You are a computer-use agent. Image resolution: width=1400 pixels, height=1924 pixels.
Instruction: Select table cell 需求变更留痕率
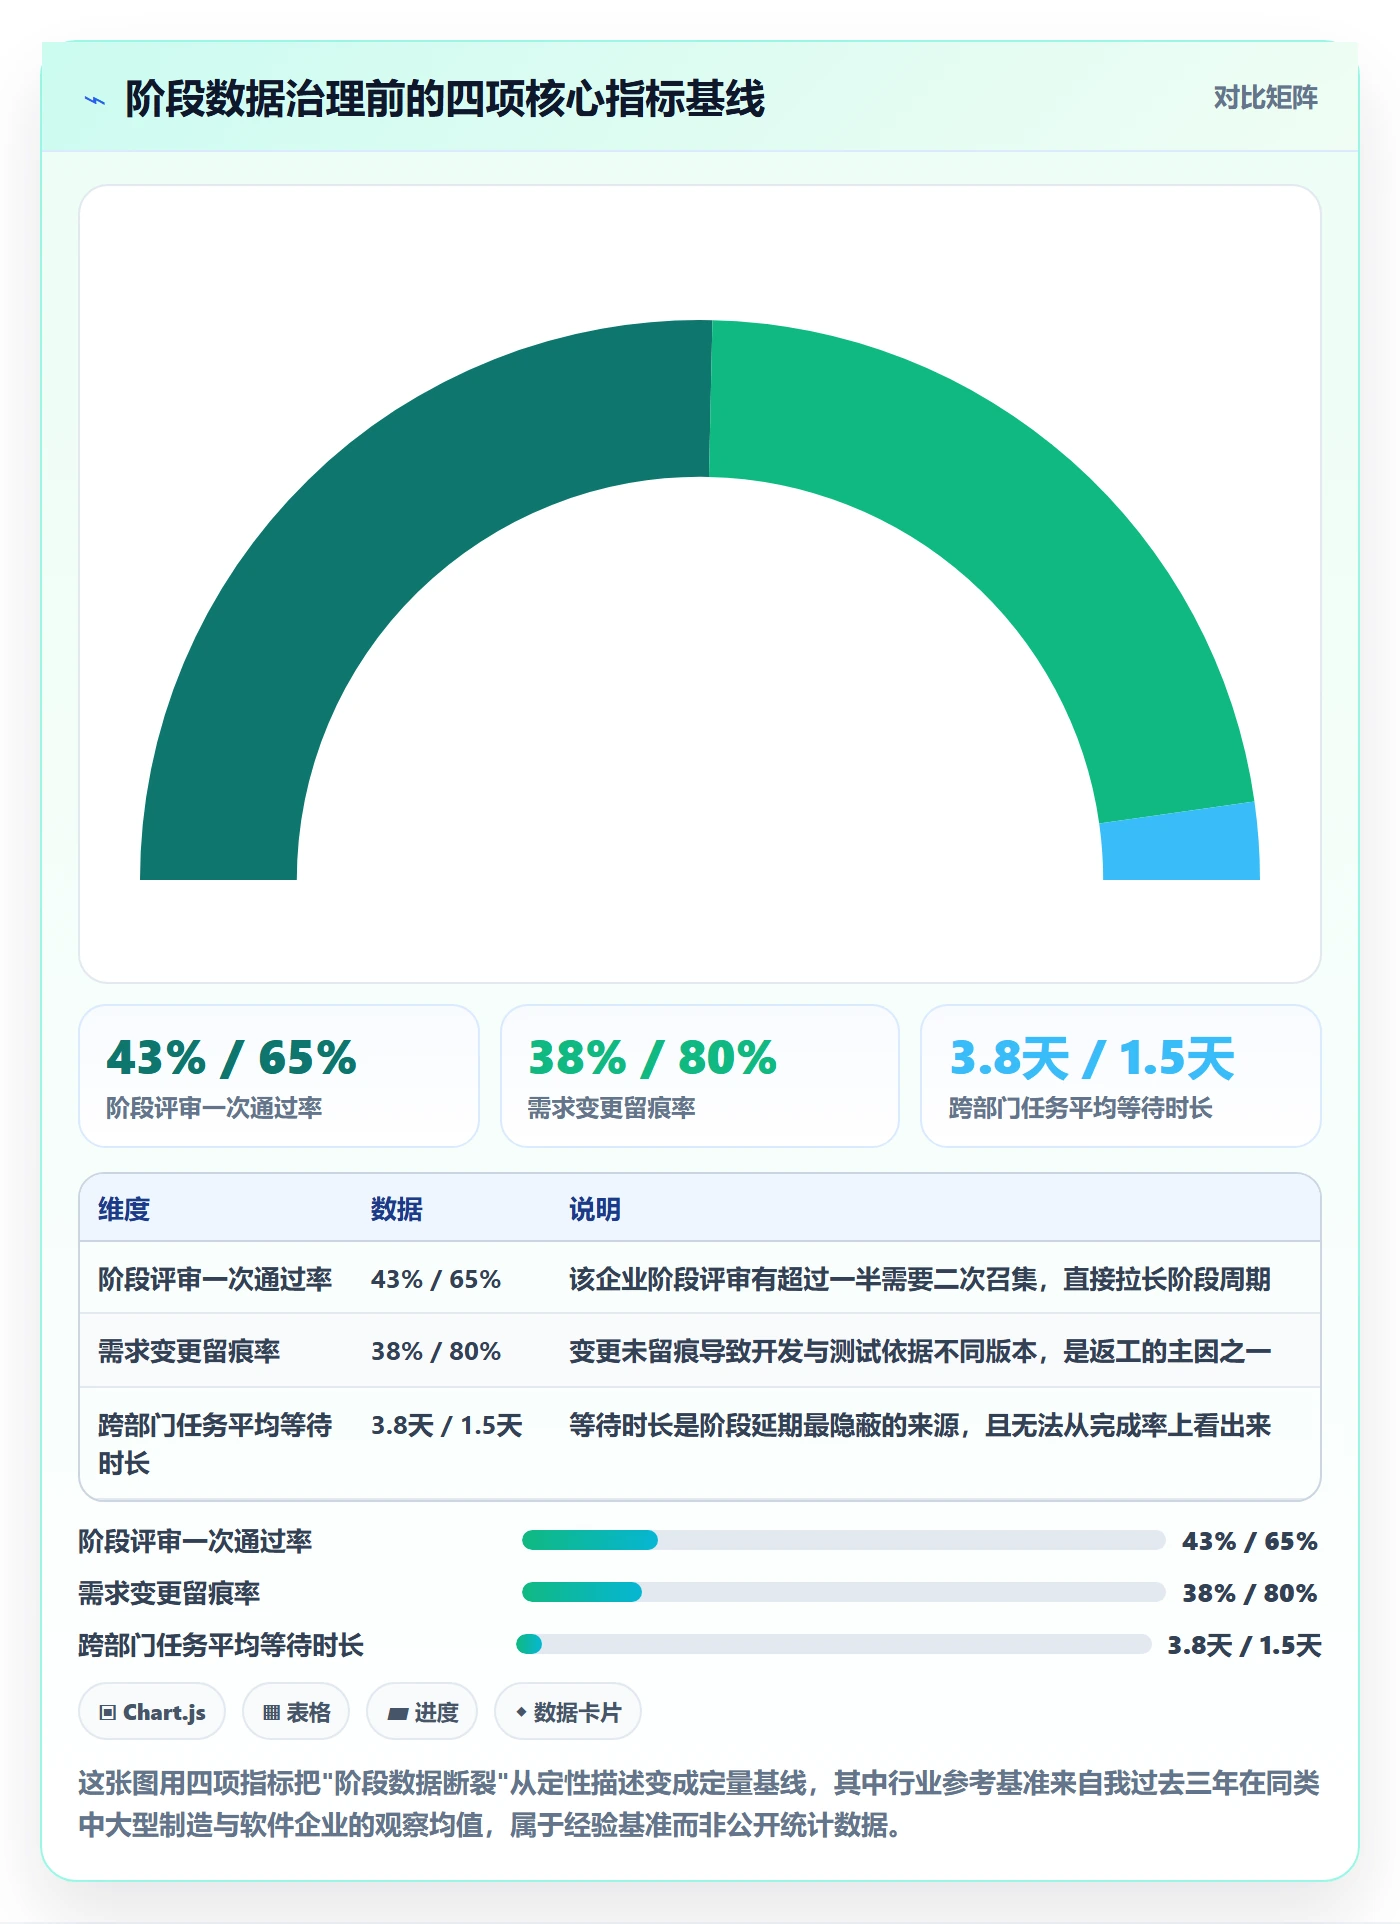tap(189, 1351)
